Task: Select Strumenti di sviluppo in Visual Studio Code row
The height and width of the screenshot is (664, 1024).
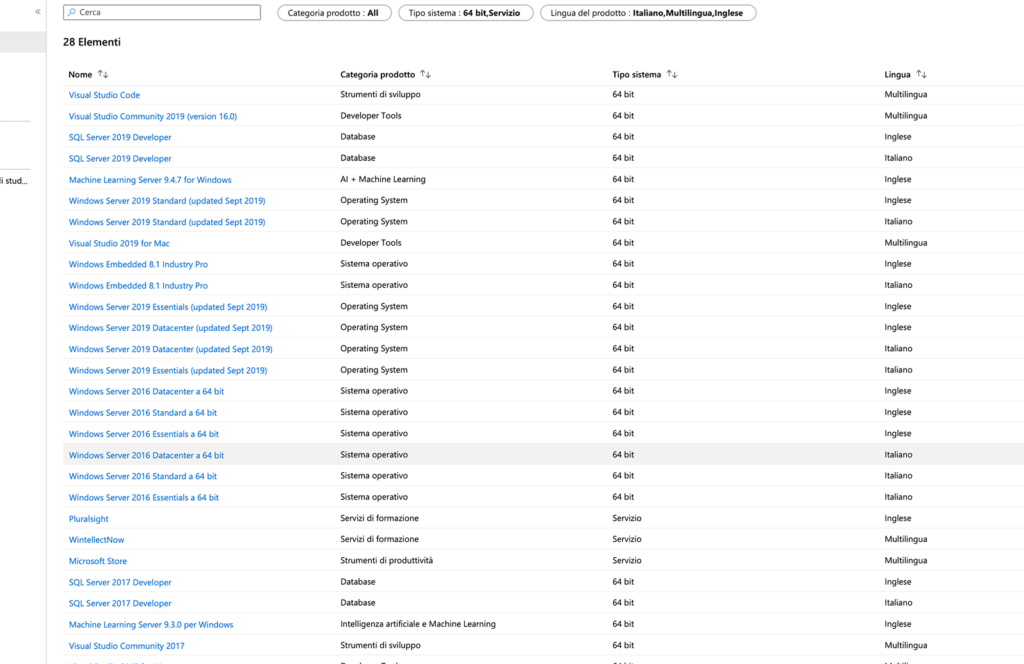Action: [x=380, y=94]
